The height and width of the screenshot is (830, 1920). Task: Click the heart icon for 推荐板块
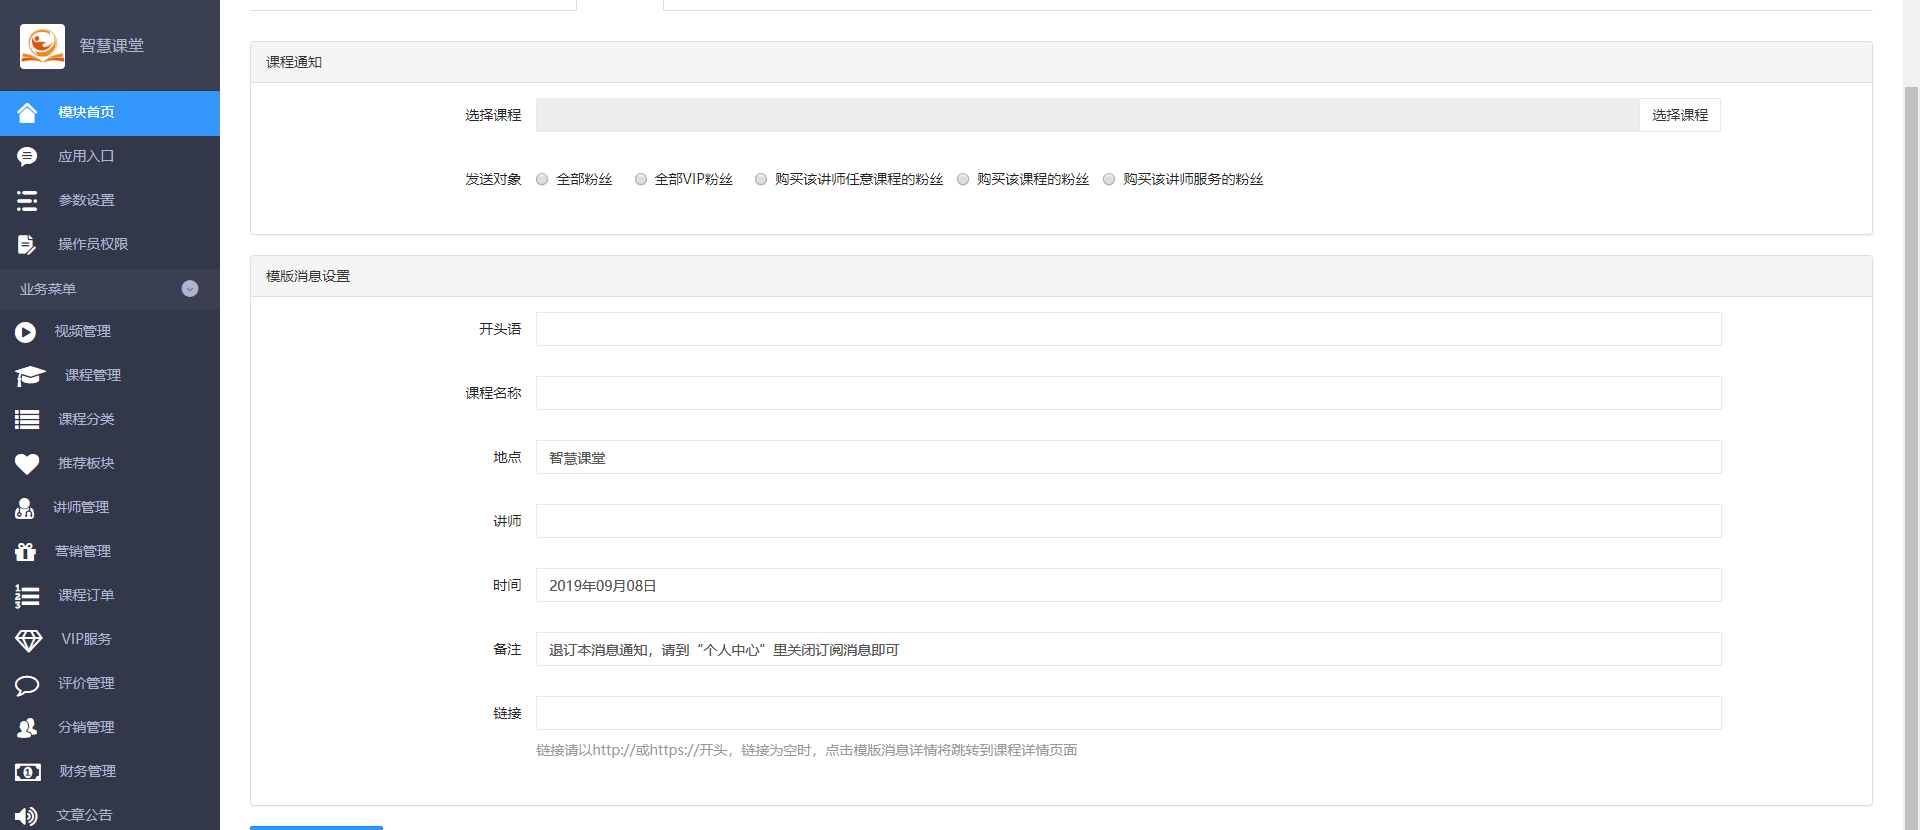[x=27, y=464]
